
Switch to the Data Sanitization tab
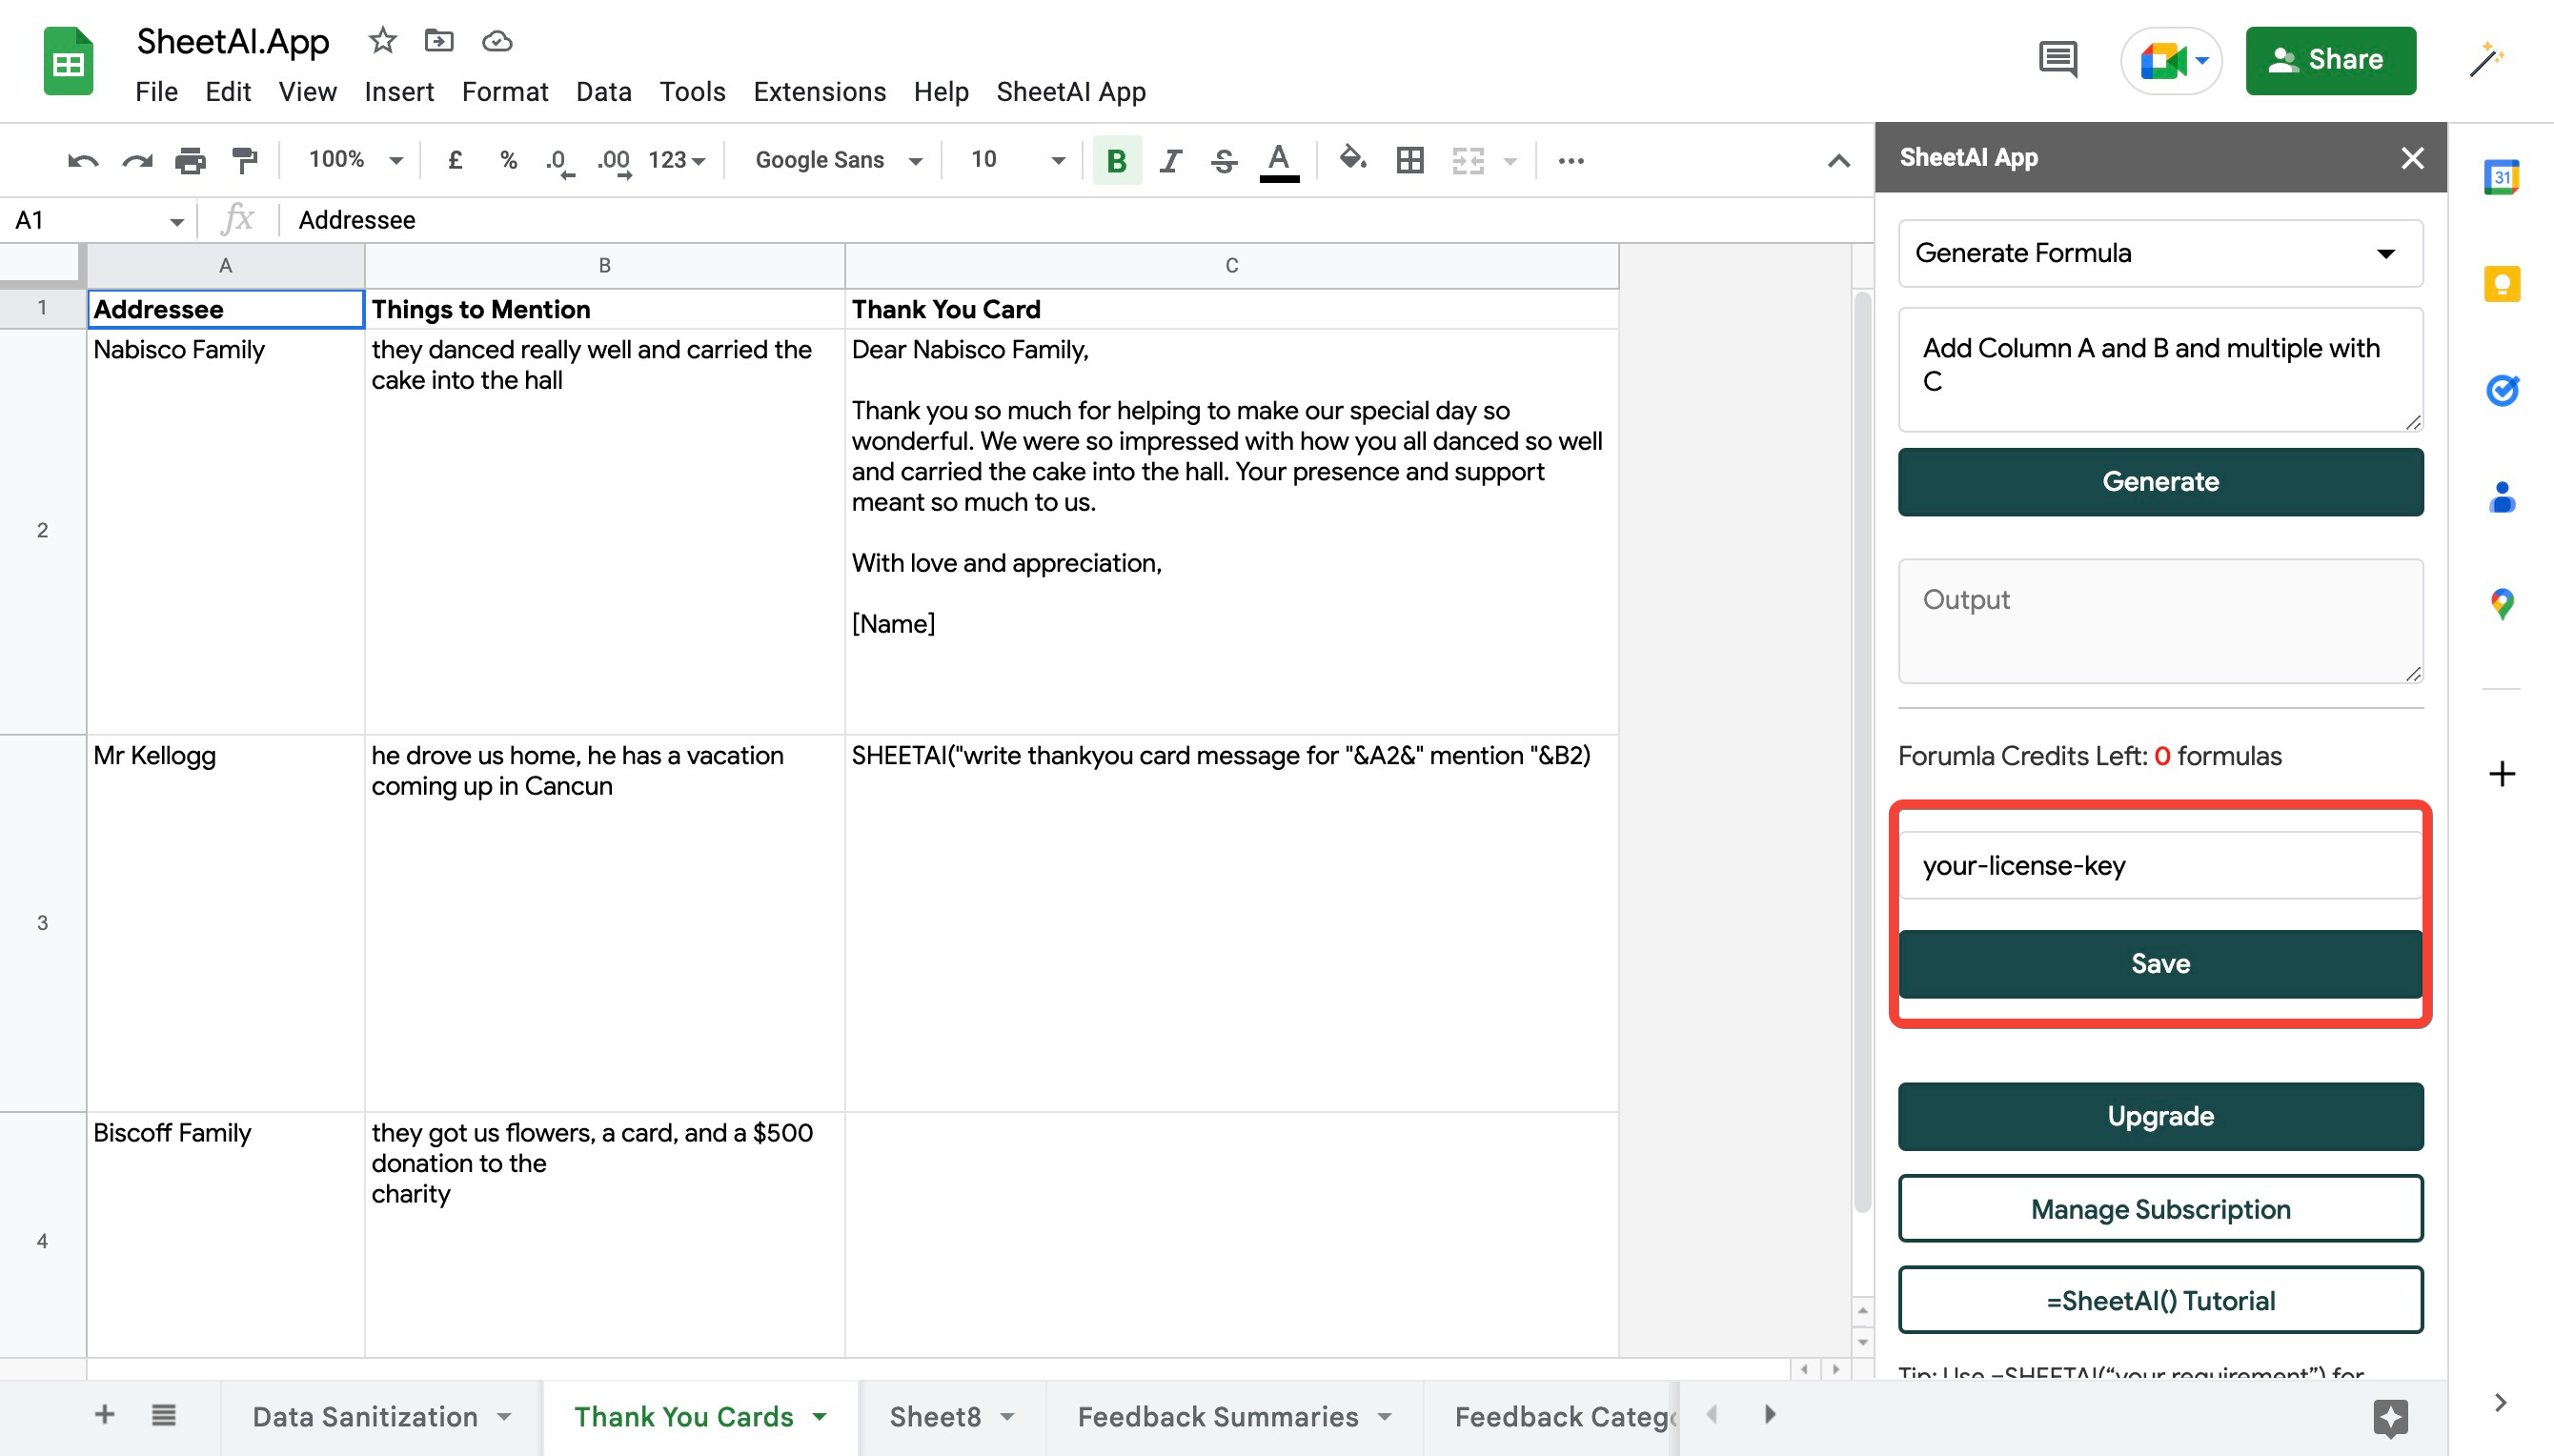pos(381,1417)
